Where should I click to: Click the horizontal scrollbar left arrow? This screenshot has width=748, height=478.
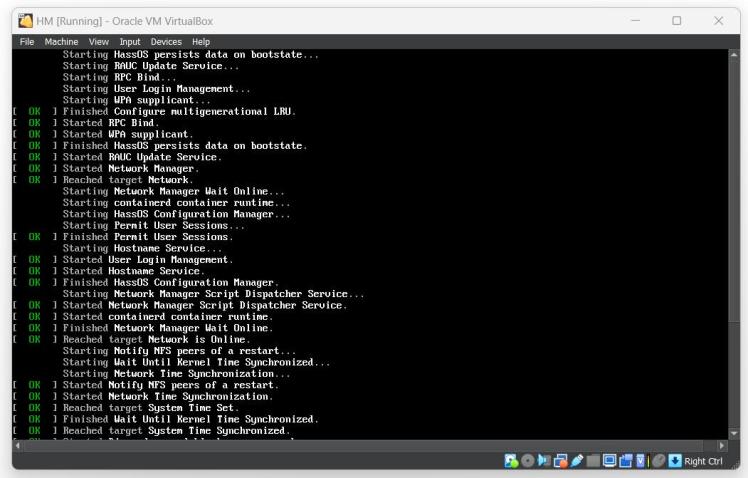18,446
